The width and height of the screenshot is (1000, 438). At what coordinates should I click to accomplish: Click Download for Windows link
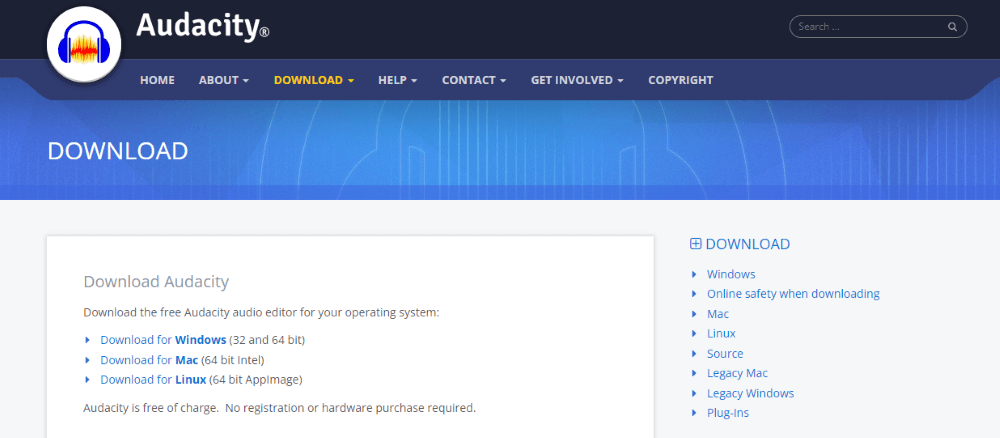tap(163, 340)
